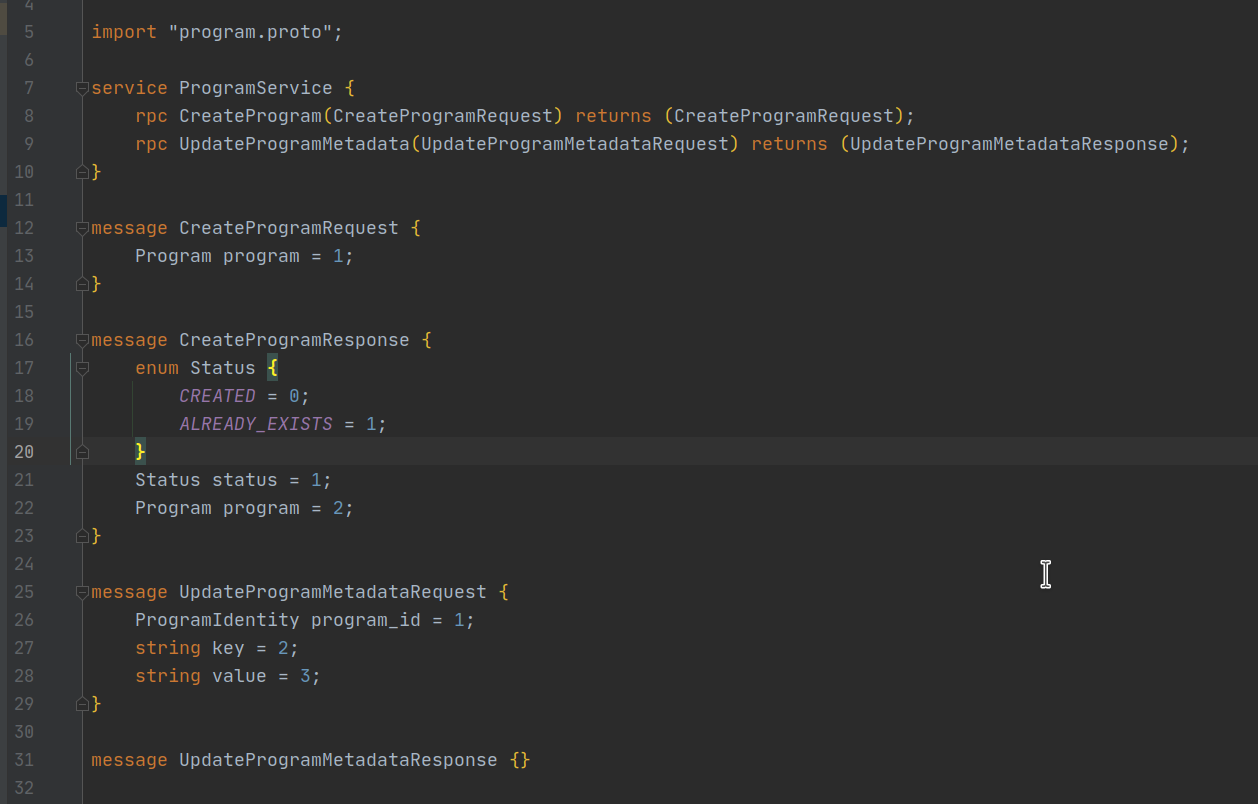Viewport: 1258px width, 804px height.
Task: Collapse the ProgramService block fold marker
Action: [x=82, y=88]
